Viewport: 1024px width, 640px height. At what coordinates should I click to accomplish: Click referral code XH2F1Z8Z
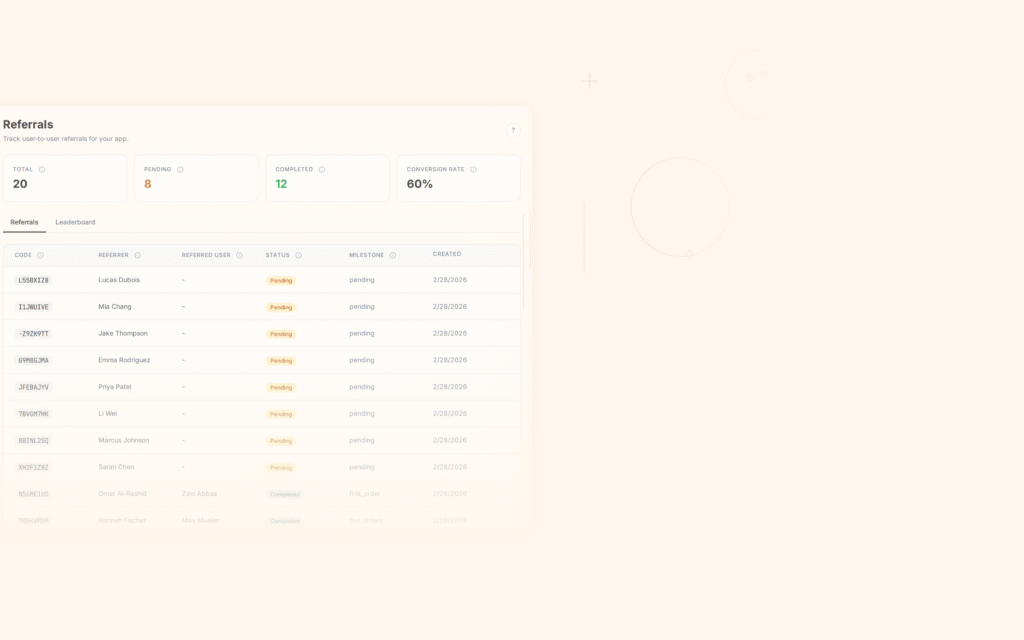[33, 468]
